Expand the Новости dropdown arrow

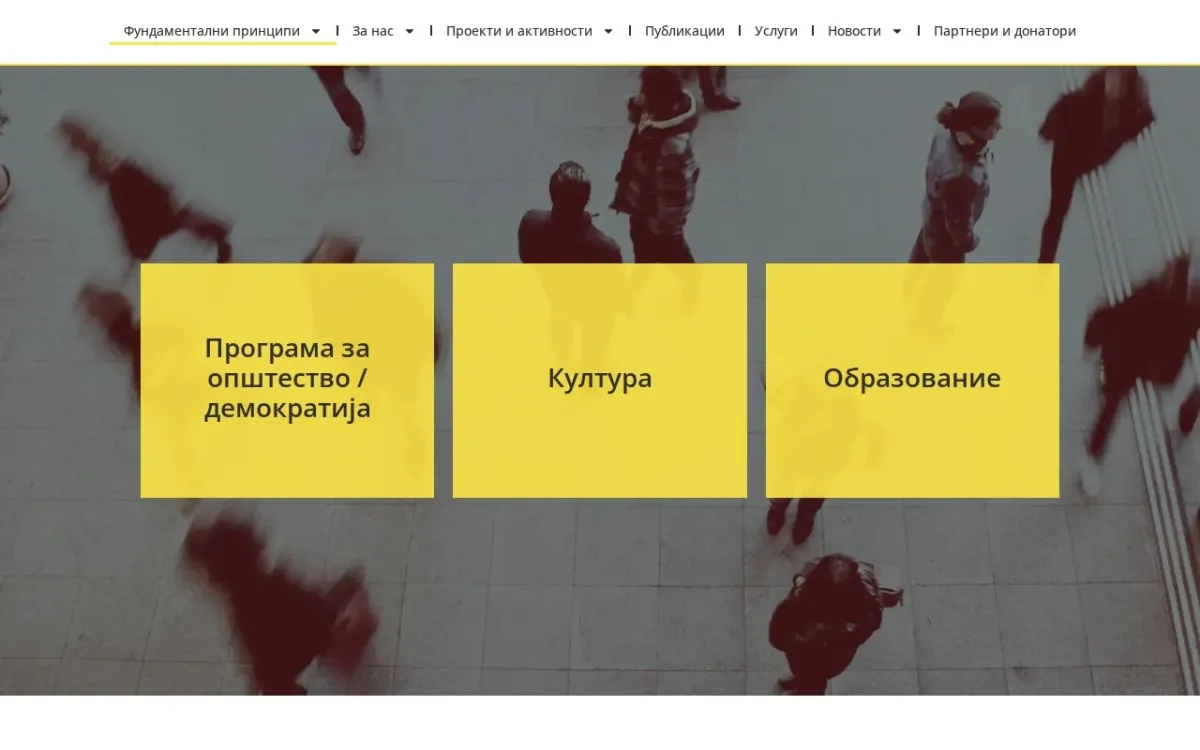[897, 32]
